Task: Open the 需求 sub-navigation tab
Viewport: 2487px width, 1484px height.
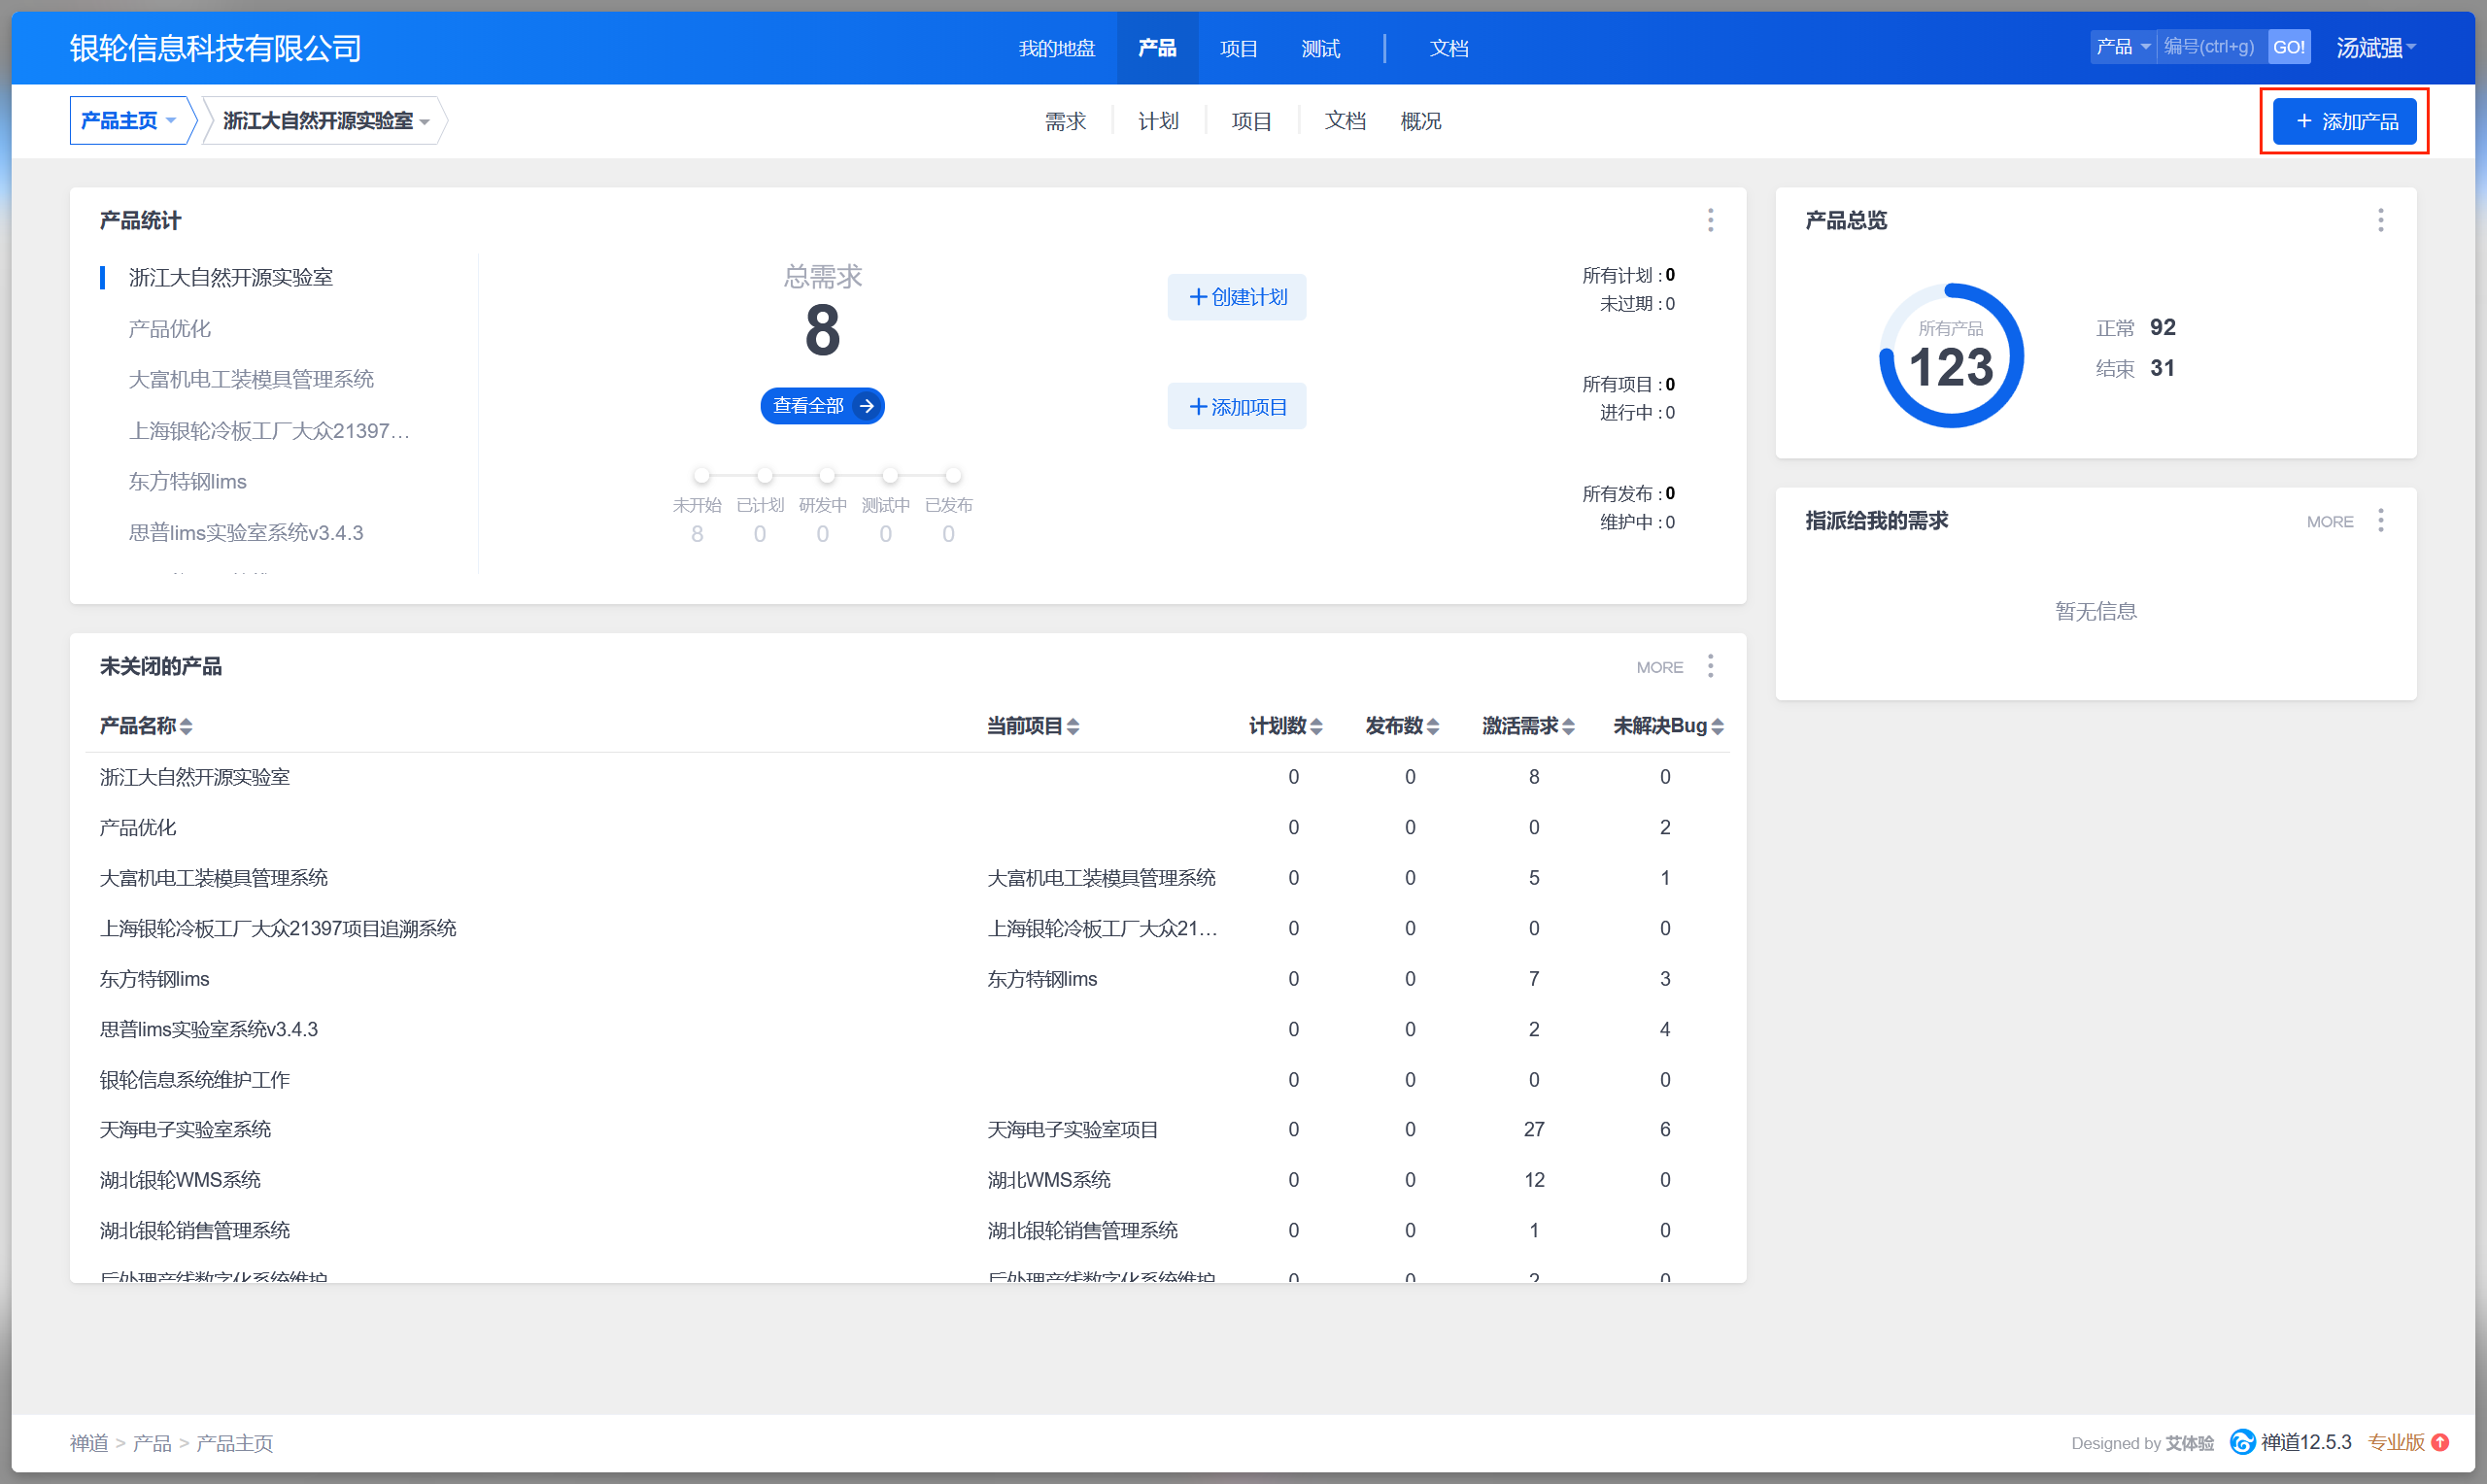Action: coord(1065,121)
